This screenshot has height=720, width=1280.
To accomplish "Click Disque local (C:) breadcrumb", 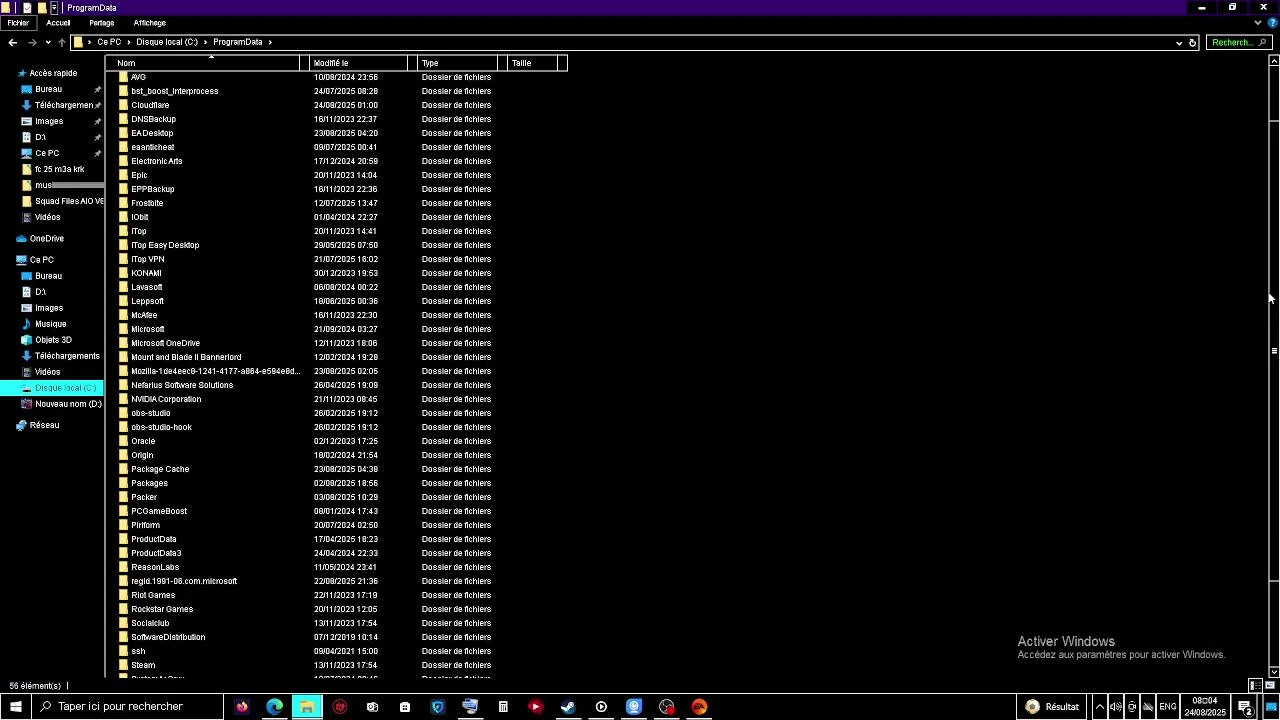I will pyautogui.click(x=167, y=42).
